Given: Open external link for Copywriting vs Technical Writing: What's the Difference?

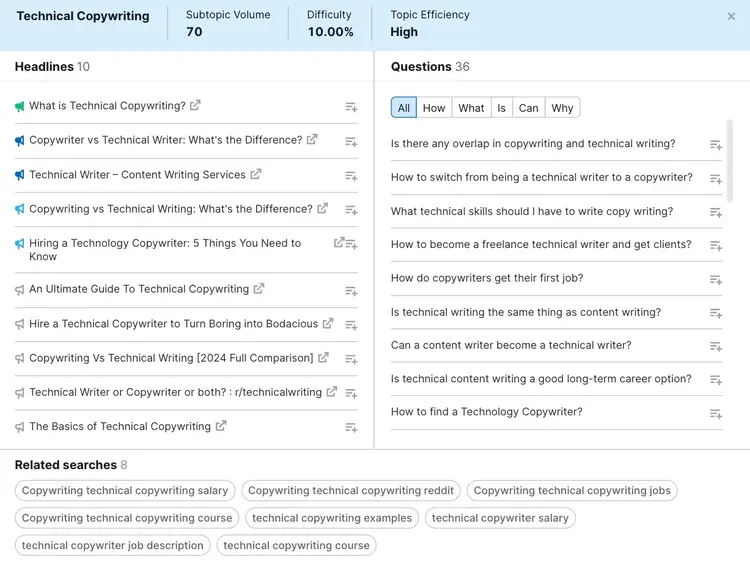Looking at the screenshot, I should [x=322, y=209].
